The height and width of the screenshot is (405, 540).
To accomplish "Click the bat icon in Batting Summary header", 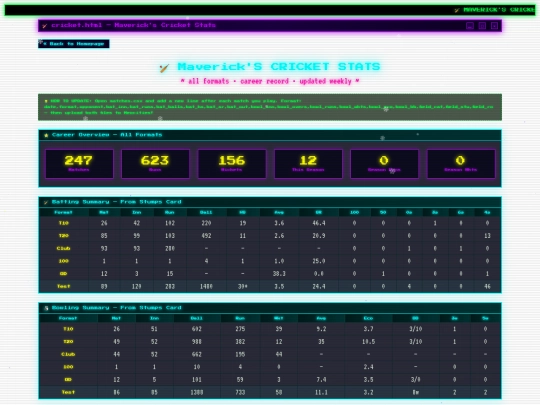I will pos(46,202).
